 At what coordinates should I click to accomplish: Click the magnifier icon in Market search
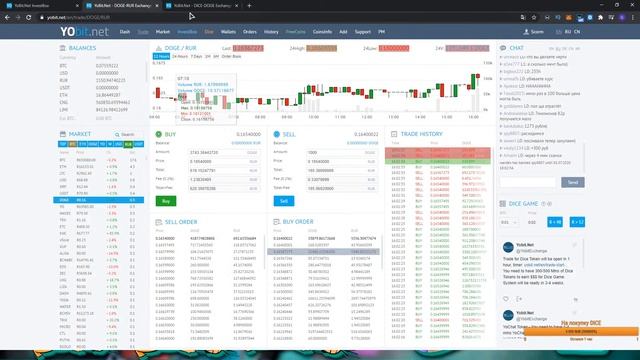pyautogui.click(x=117, y=134)
